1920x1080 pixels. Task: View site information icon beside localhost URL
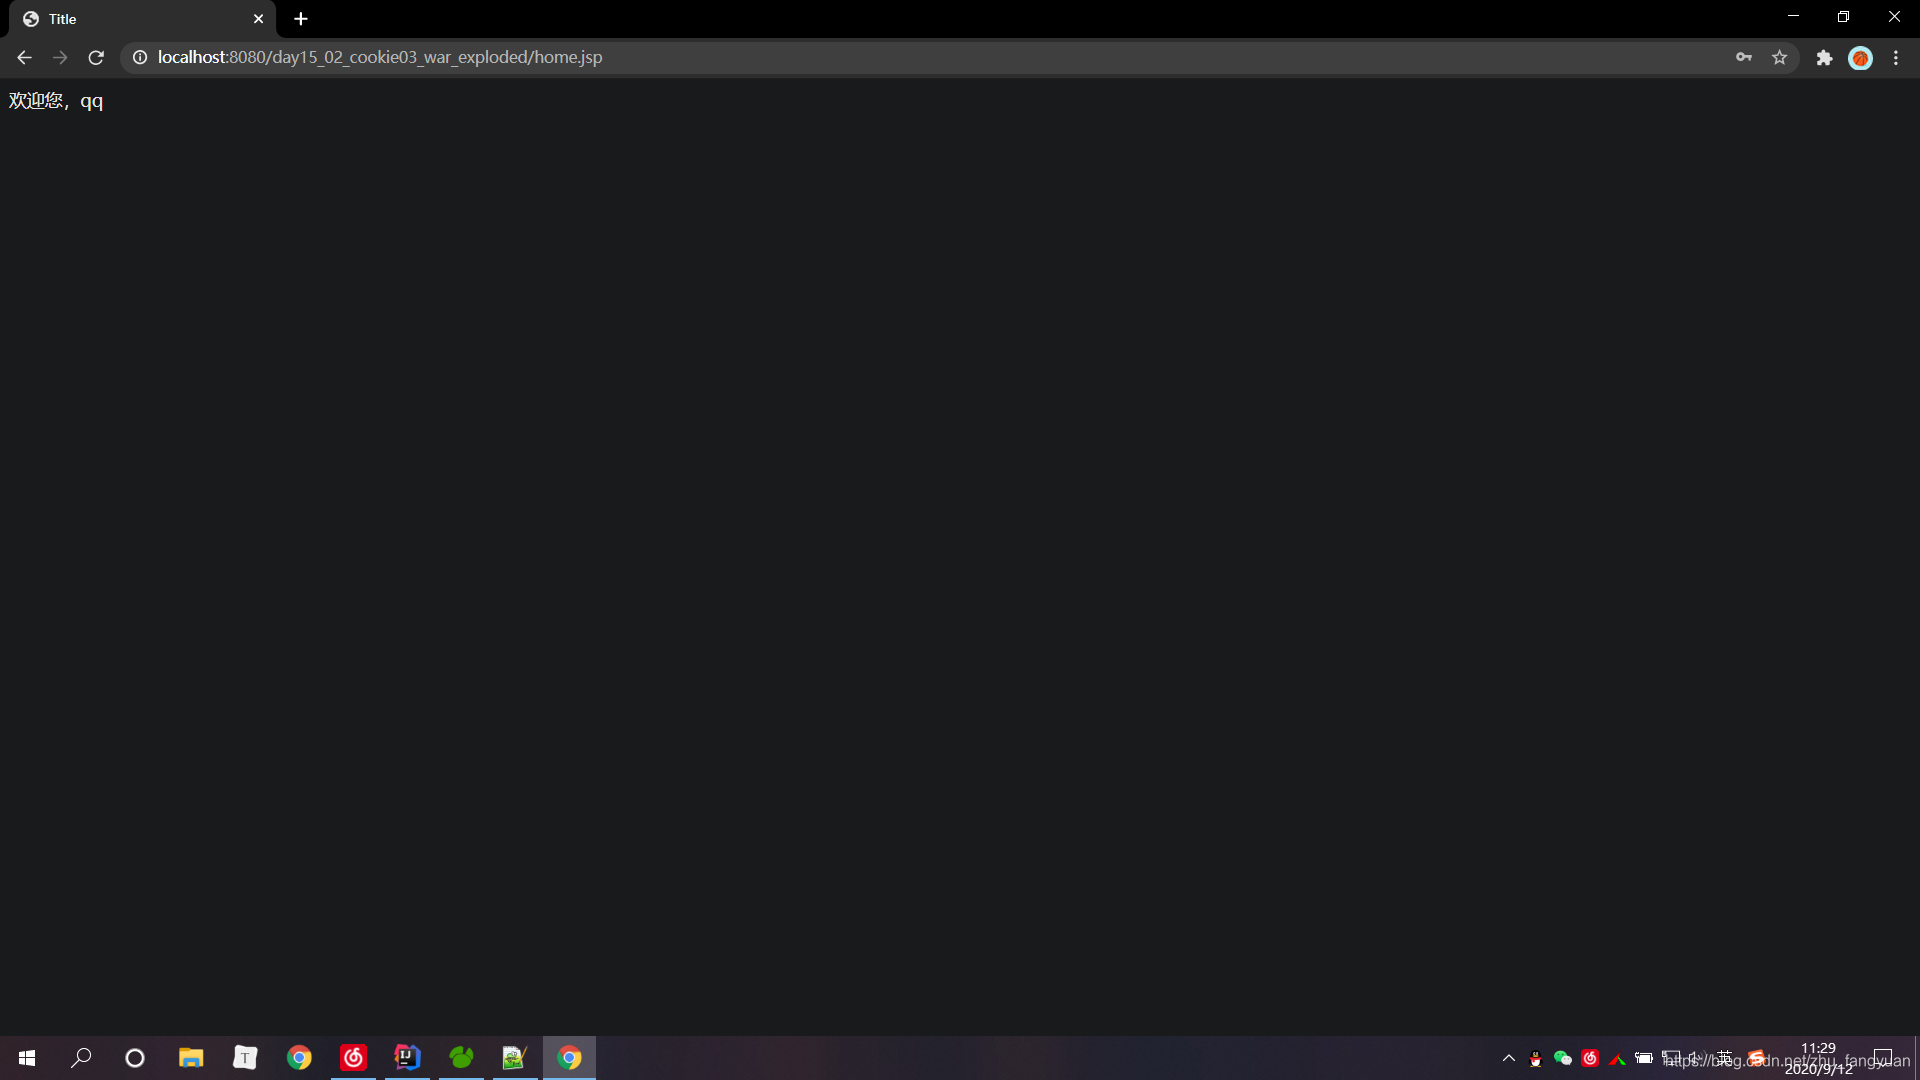pyautogui.click(x=140, y=58)
